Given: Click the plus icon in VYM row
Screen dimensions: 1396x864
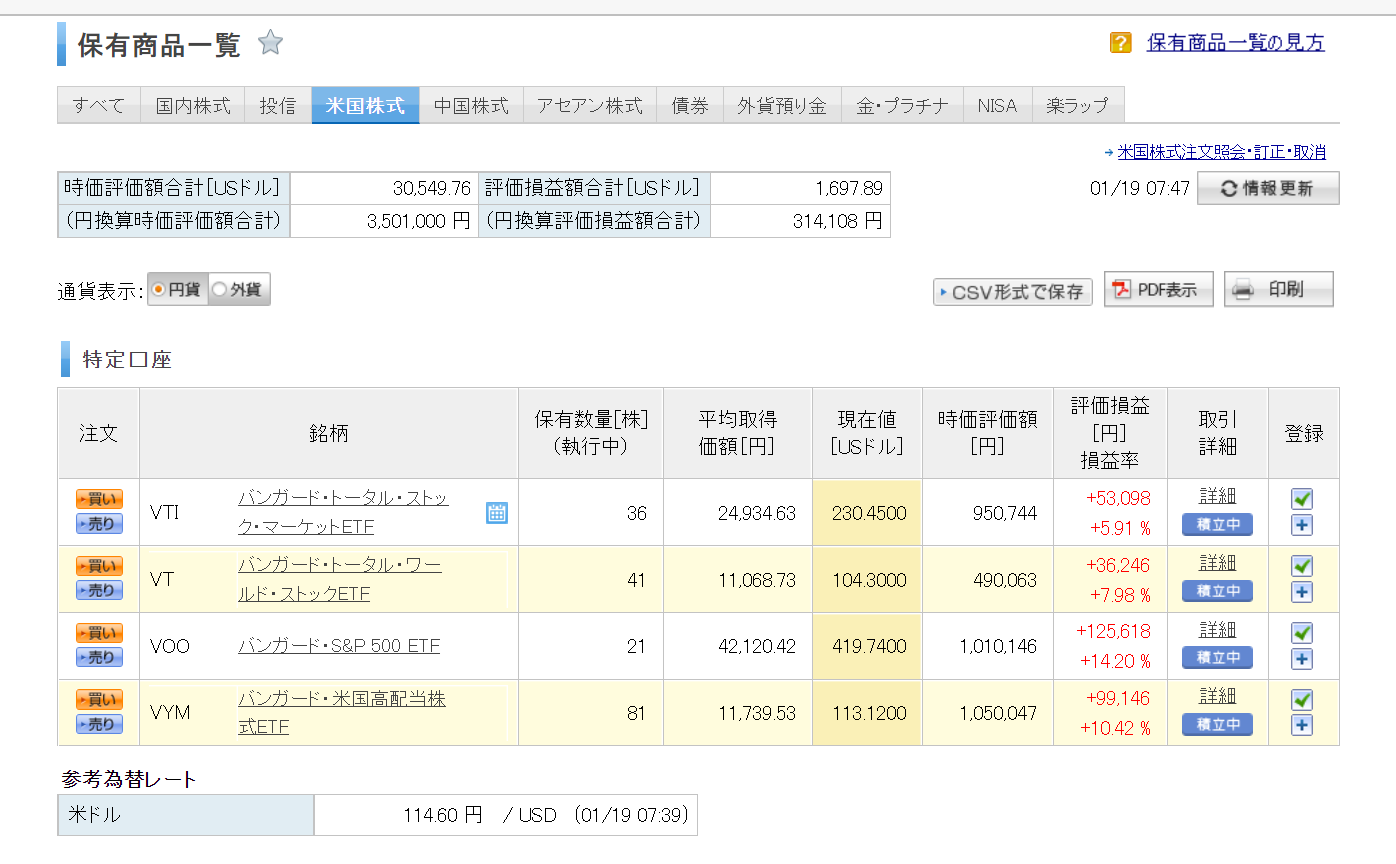Looking at the screenshot, I should pyautogui.click(x=1302, y=725).
